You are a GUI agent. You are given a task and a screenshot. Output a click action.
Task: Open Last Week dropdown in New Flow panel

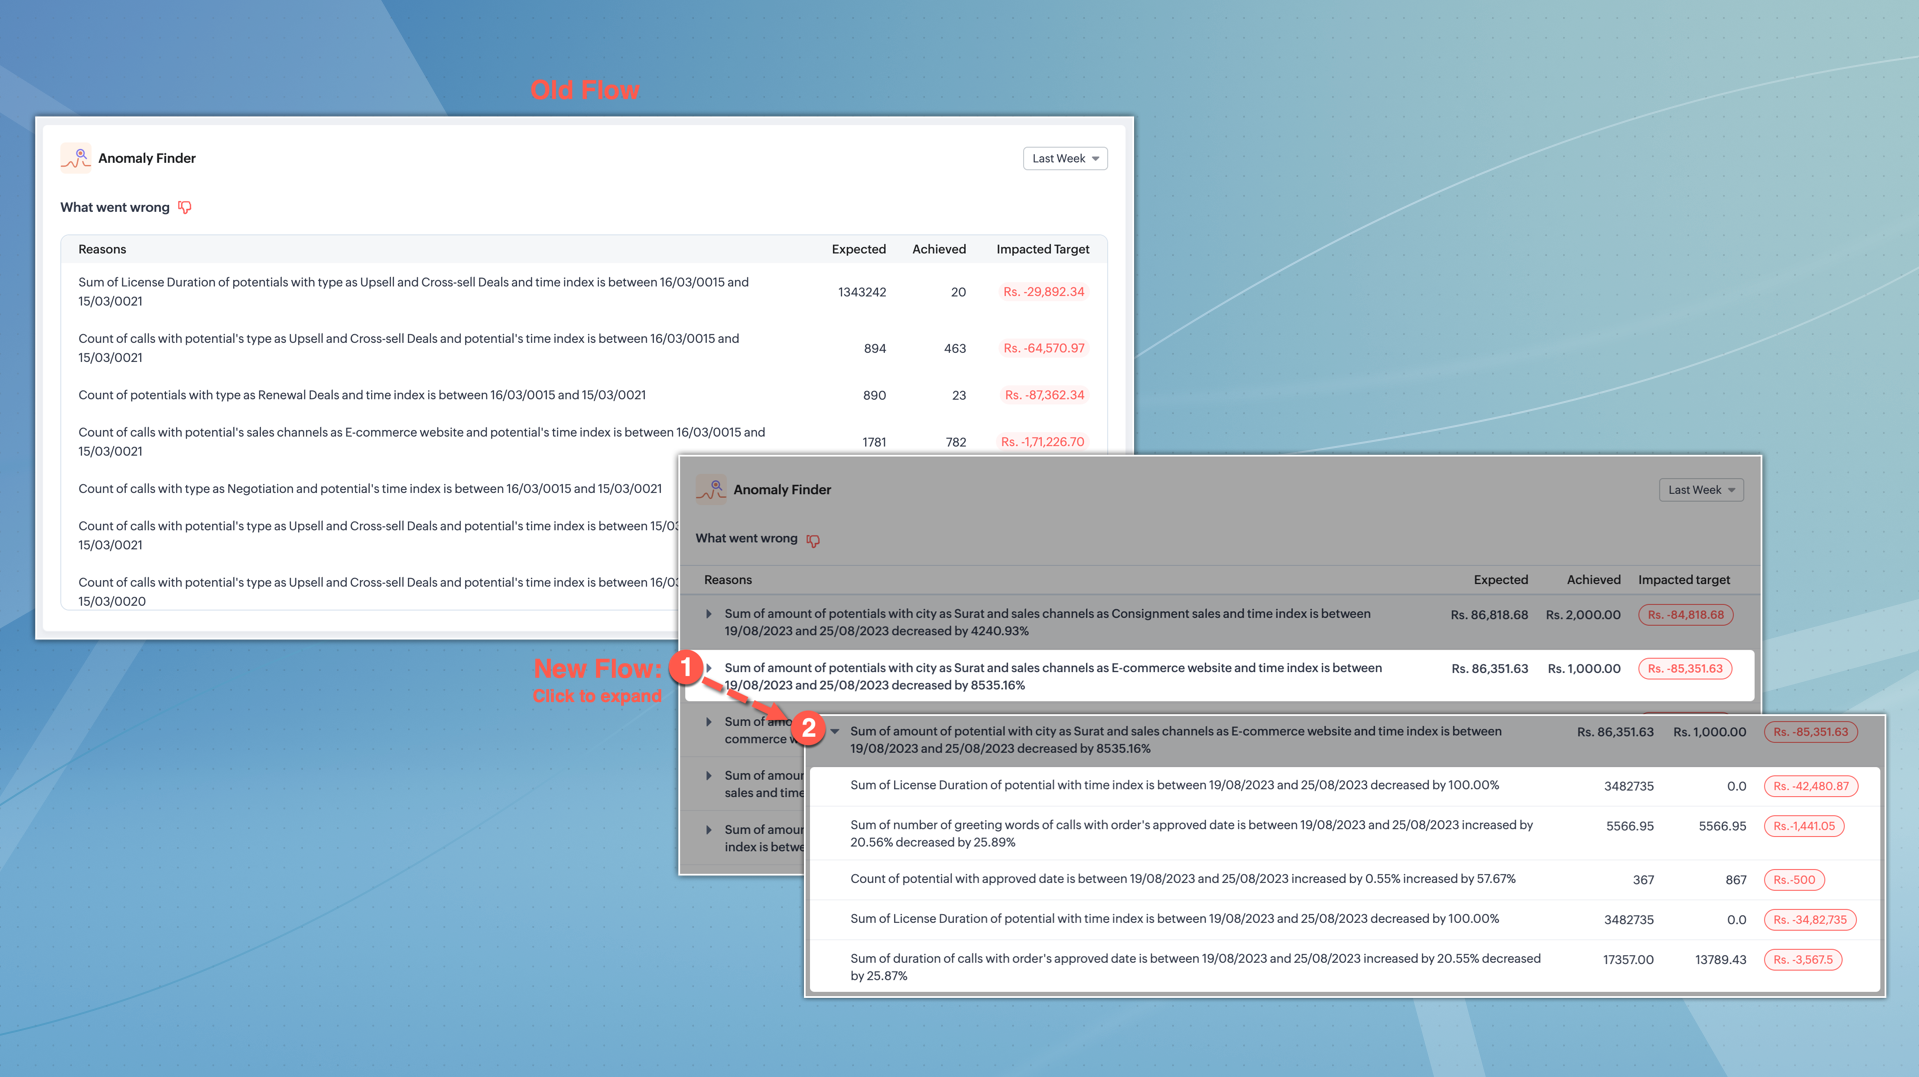[x=1700, y=490]
